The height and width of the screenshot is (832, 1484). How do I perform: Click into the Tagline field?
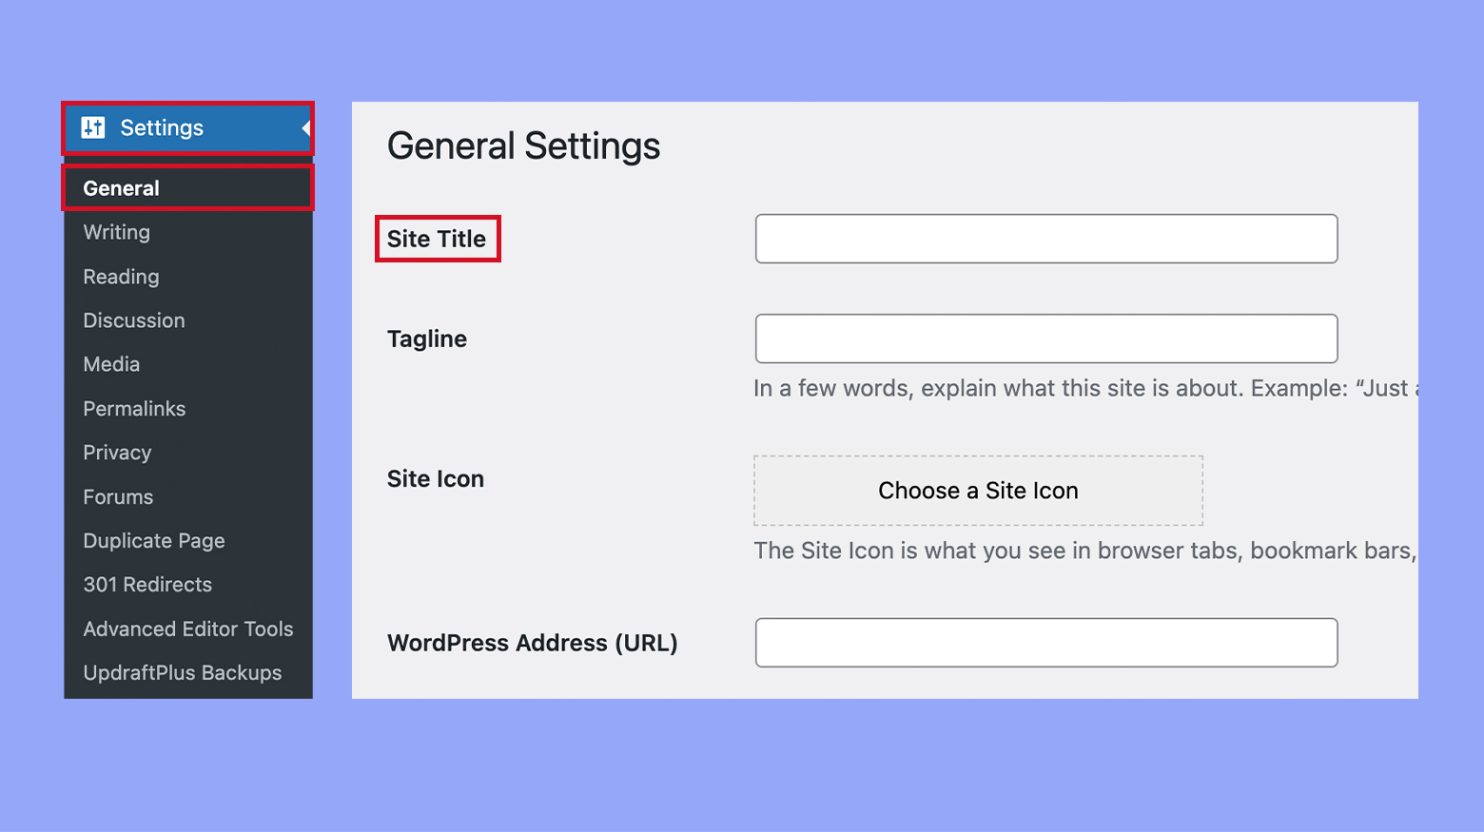click(x=1045, y=338)
